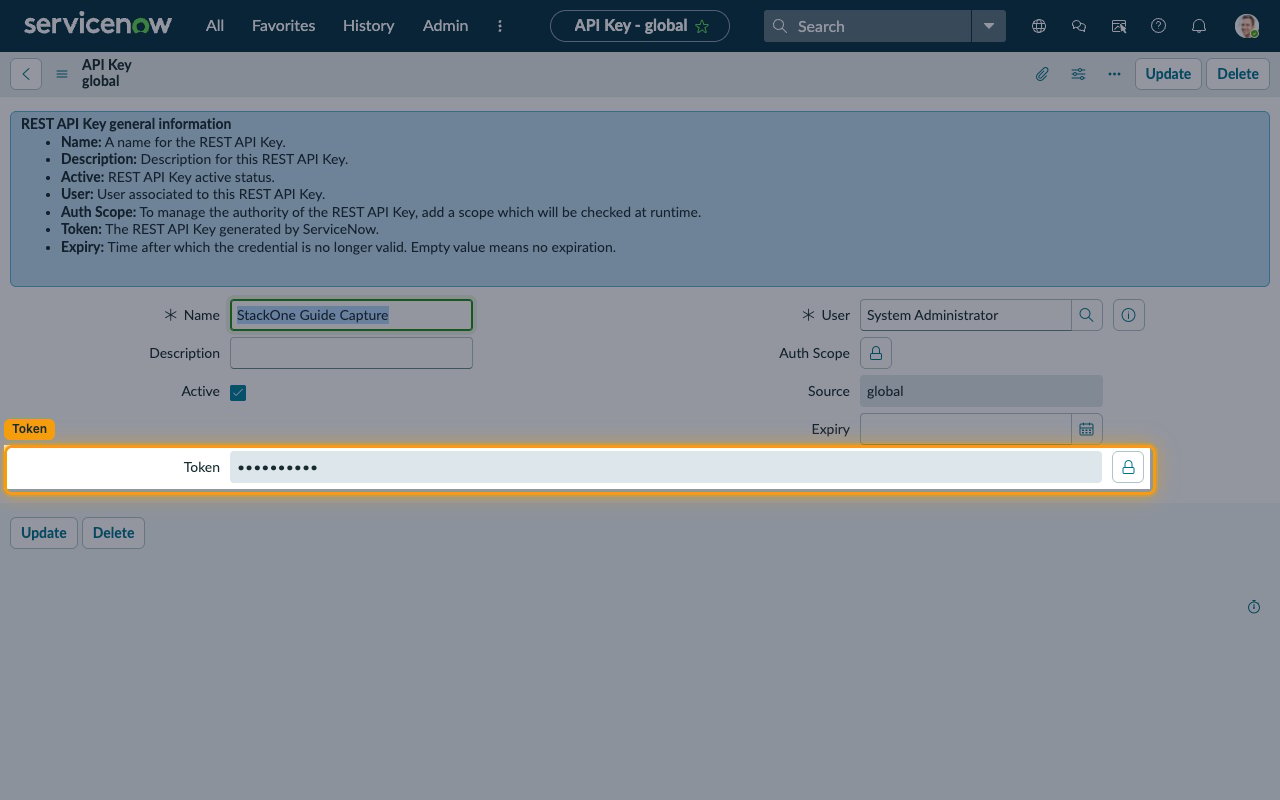Click the Expiry date input field
Image resolution: width=1280 pixels, height=800 pixels.
click(x=965, y=429)
